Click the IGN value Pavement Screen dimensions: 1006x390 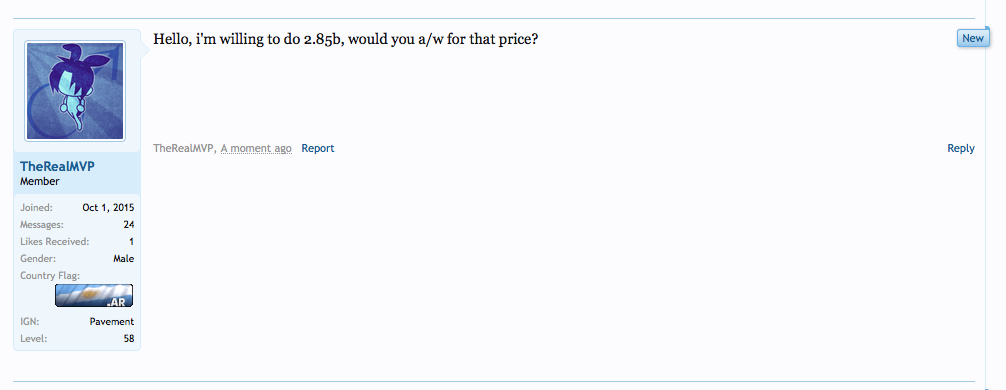[112, 321]
